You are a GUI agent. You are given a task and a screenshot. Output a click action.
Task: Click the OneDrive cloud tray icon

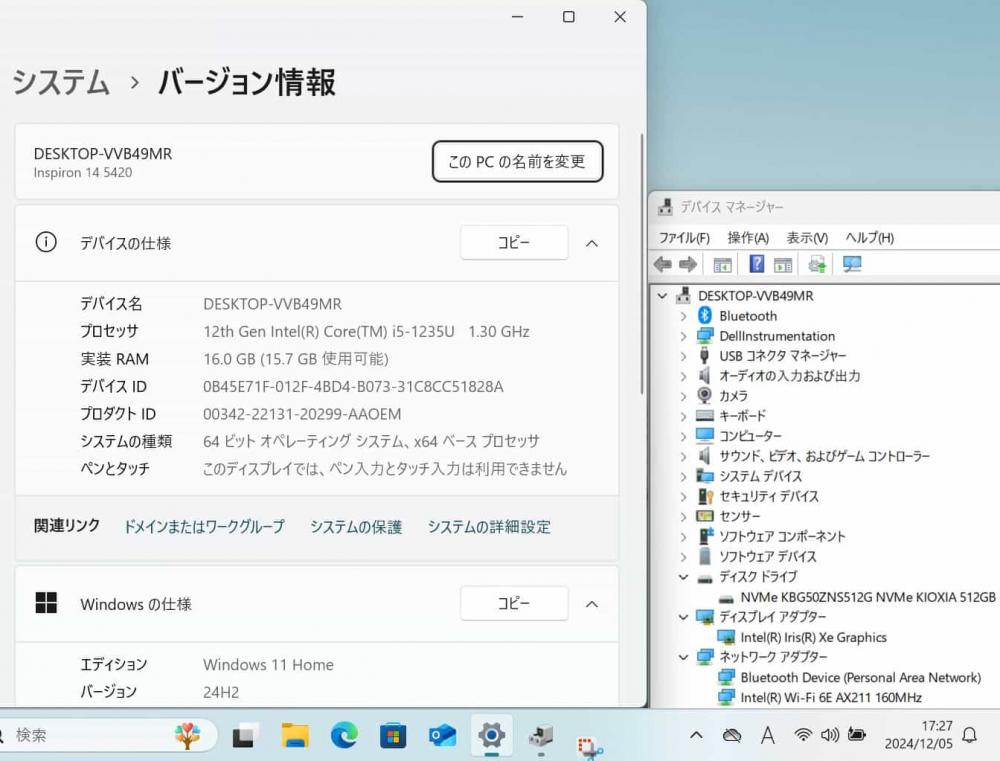pyautogui.click(x=732, y=735)
